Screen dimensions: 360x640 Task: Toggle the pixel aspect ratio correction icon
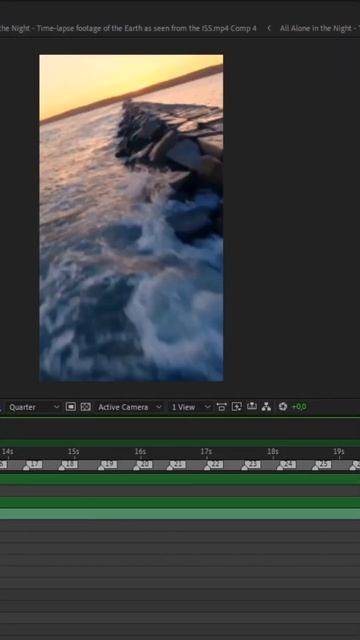(221, 407)
